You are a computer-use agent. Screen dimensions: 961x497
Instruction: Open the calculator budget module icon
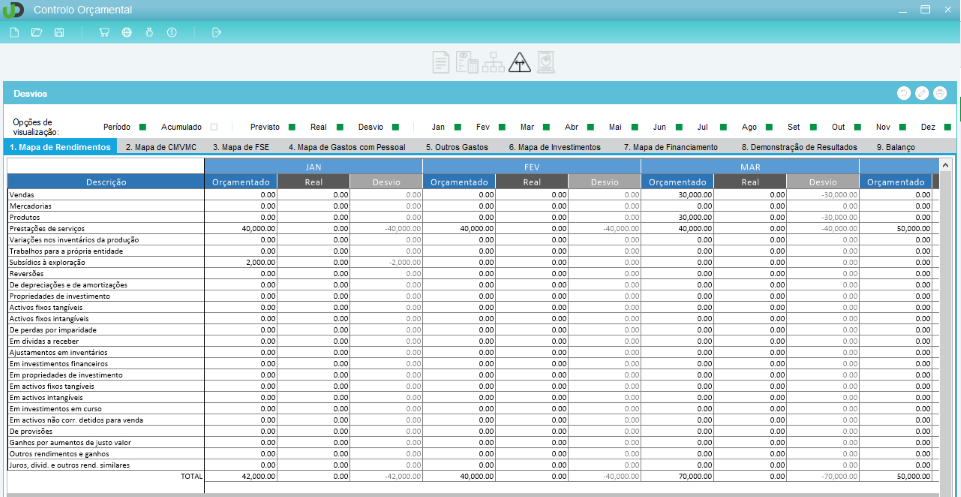pyautogui.click(x=467, y=63)
